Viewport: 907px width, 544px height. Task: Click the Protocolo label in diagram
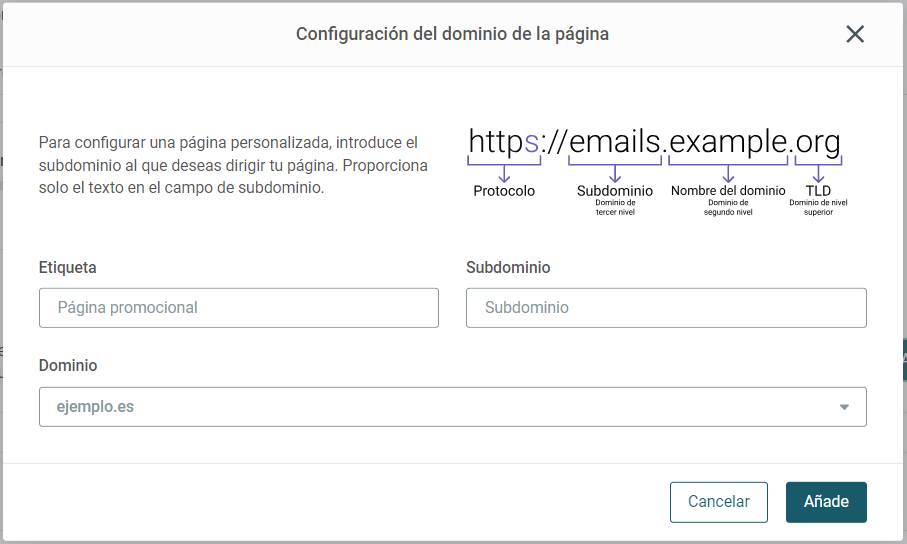pyautogui.click(x=504, y=191)
